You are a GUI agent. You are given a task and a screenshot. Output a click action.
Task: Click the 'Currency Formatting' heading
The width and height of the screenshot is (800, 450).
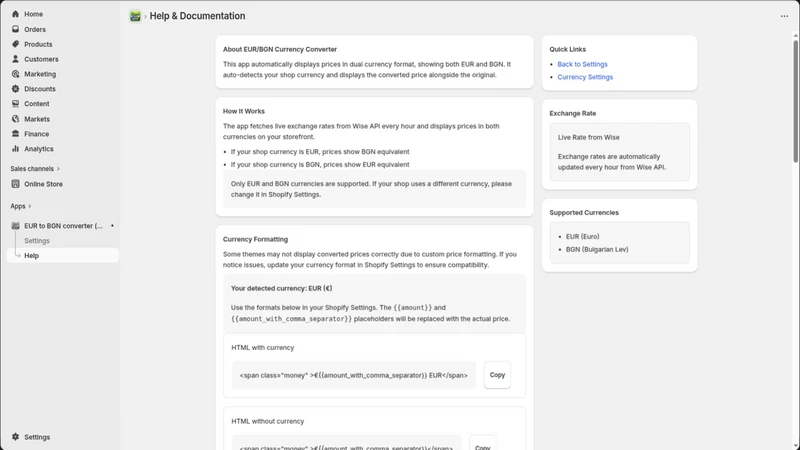point(255,239)
